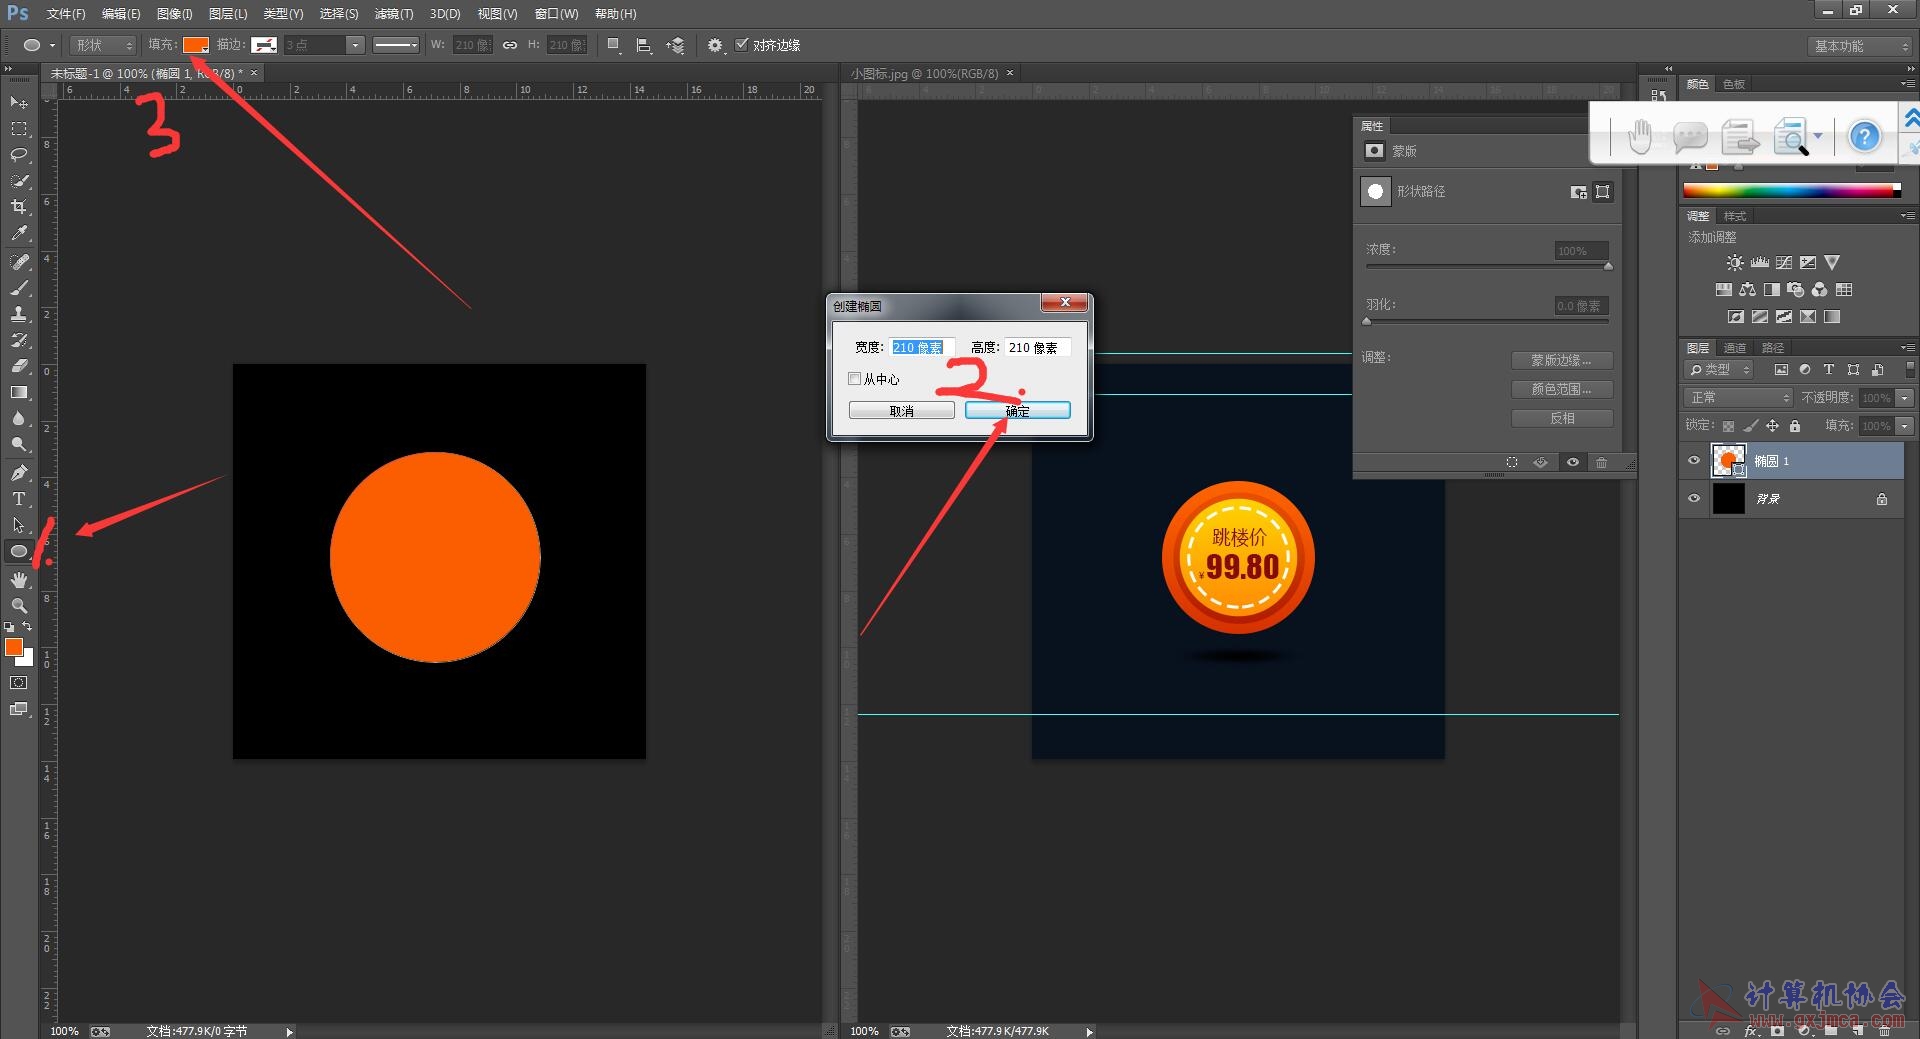The image size is (1920, 1039).
Task: Select the Ellipse shape tool
Action: point(19,551)
